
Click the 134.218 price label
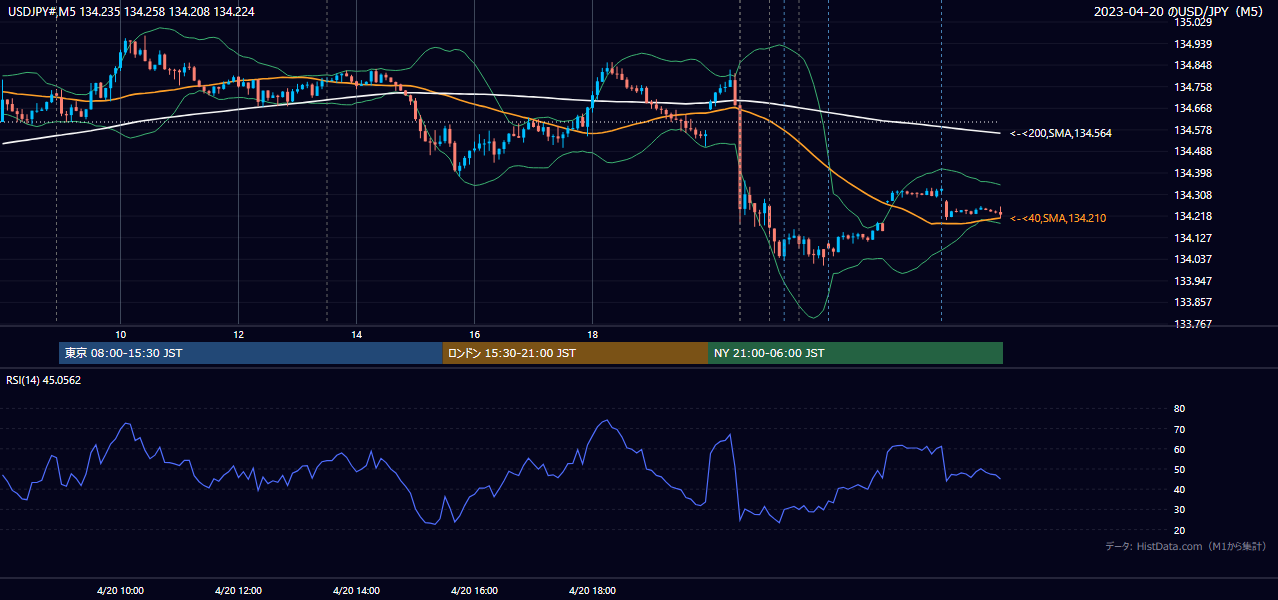pos(1193,216)
